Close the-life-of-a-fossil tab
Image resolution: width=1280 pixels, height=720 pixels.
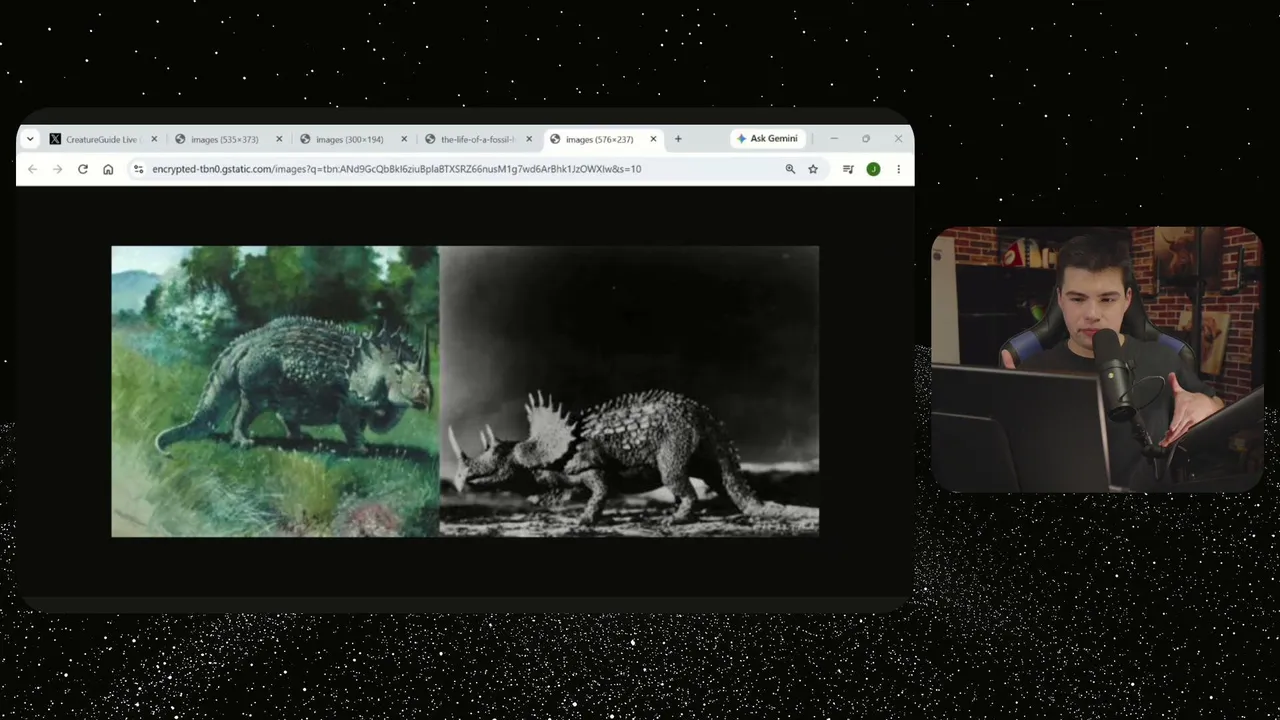coord(529,139)
